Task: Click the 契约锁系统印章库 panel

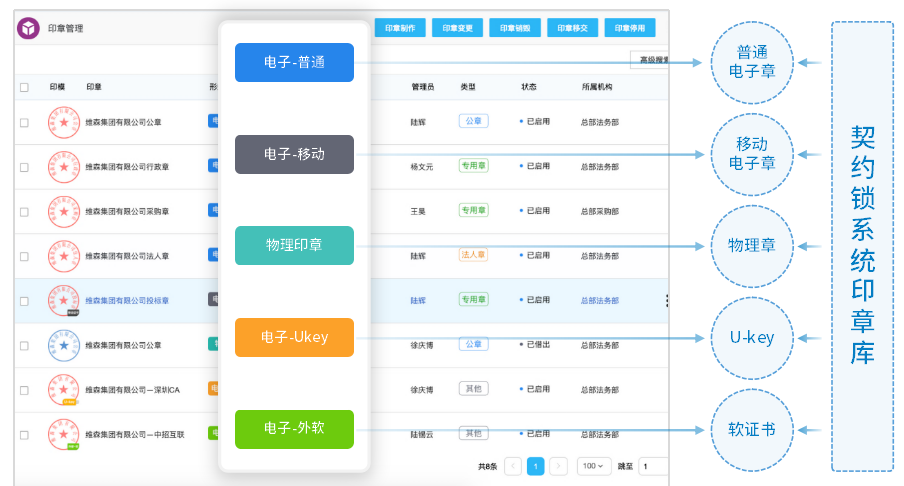Action: click(862, 246)
